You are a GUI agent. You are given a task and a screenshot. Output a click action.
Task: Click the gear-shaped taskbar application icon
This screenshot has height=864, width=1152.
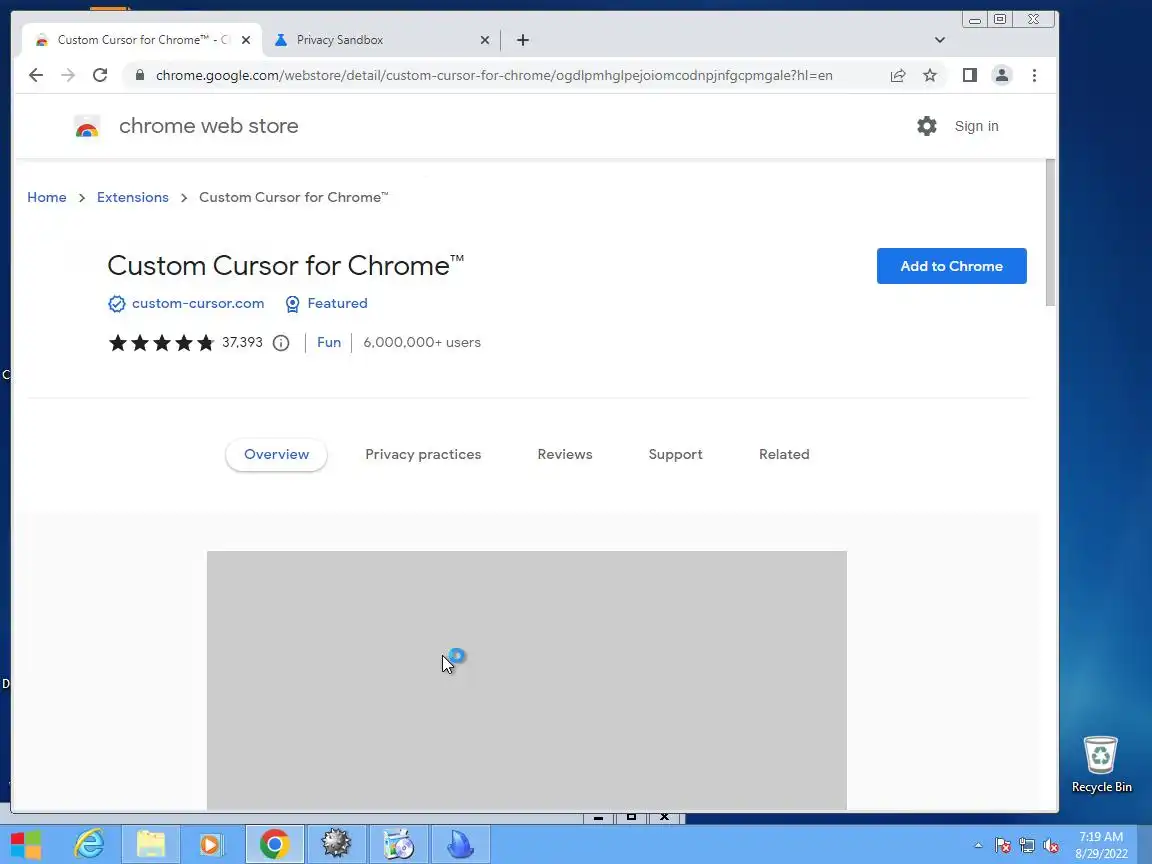pos(336,844)
